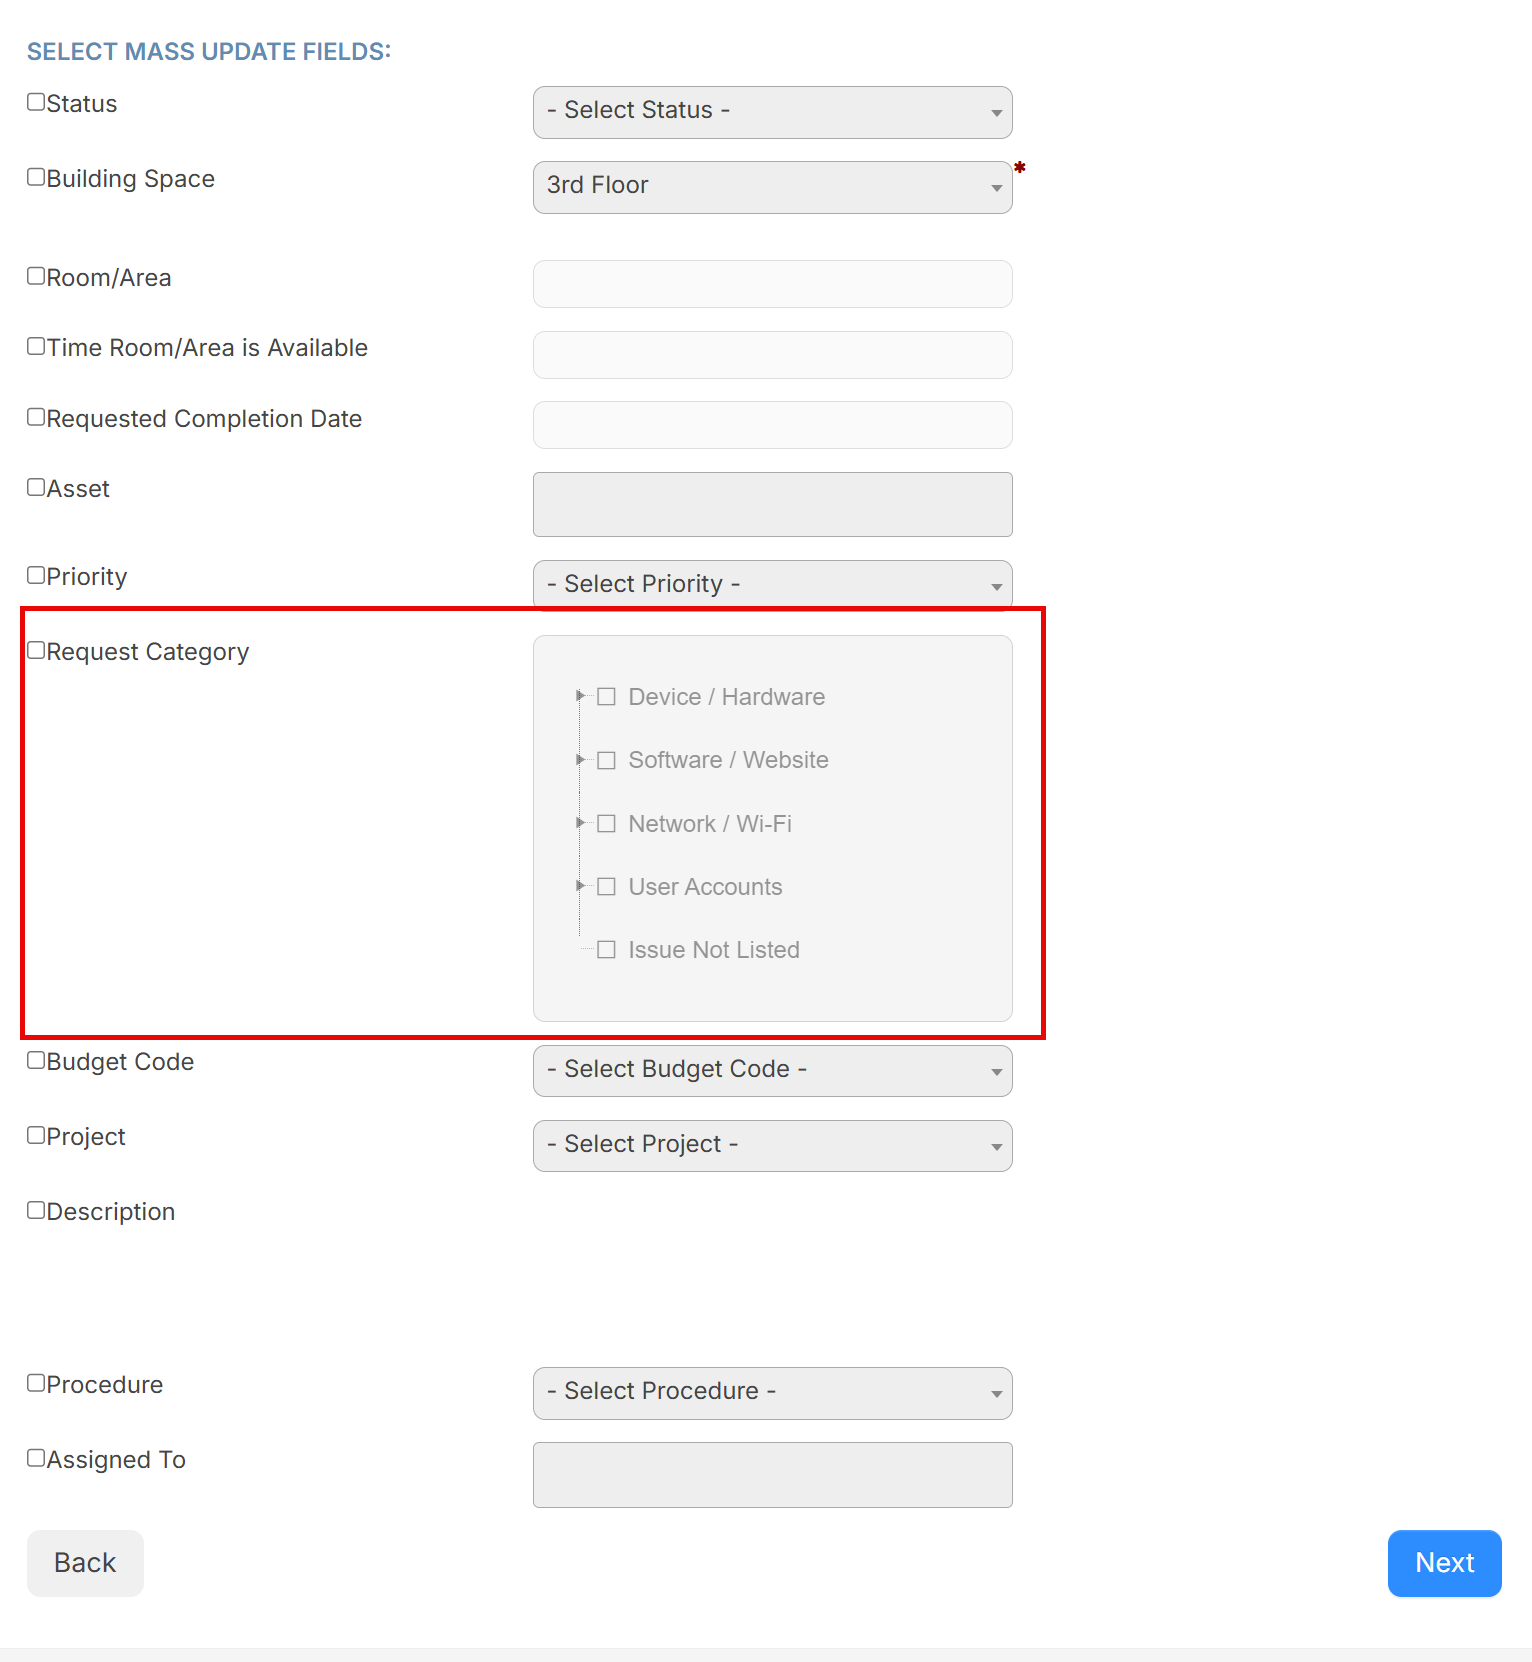Check the Software / Website category box
This screenshot has height=1662, width=1532.
(606, 761)
